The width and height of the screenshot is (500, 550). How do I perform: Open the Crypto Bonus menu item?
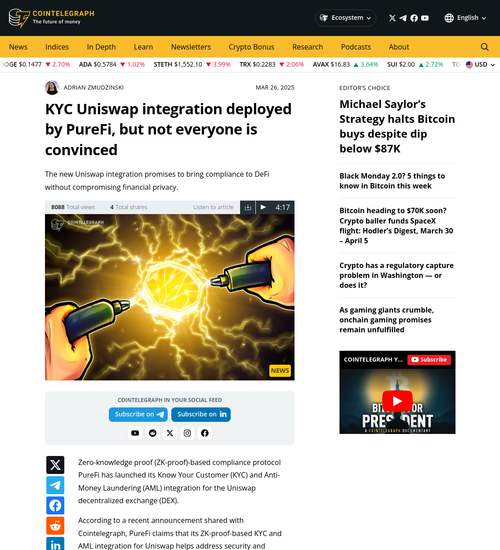point(251,47)
